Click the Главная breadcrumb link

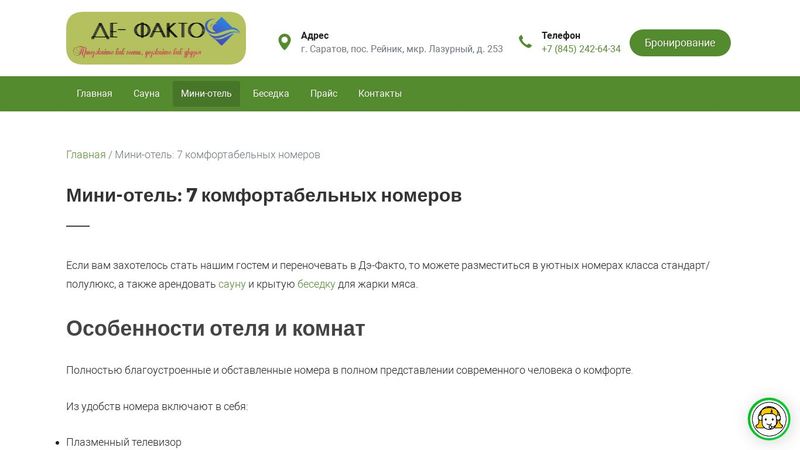(85, 155)
